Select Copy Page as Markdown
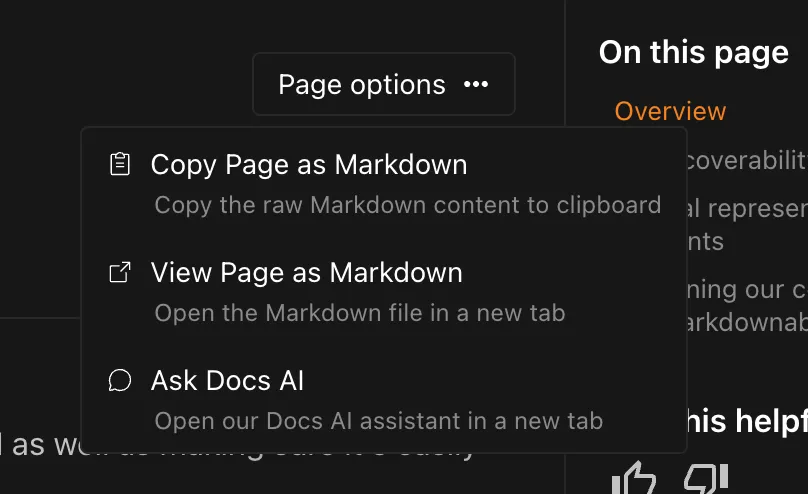Viewport: 808px width, 494px height. coord(308,165)
